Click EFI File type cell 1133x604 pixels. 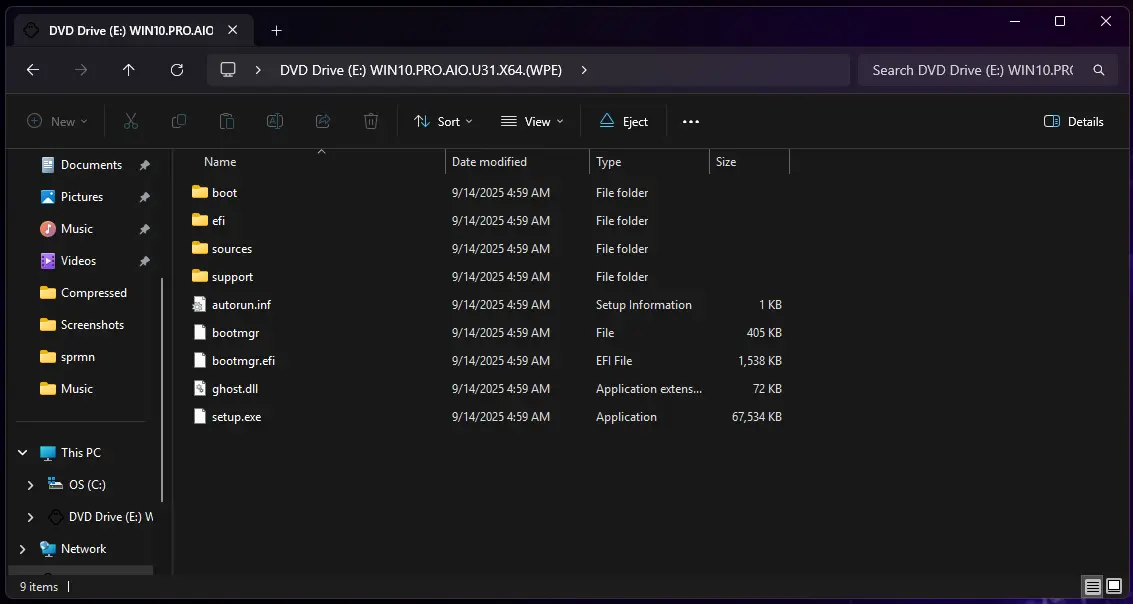pyautogui.click(x=614, y=361)
